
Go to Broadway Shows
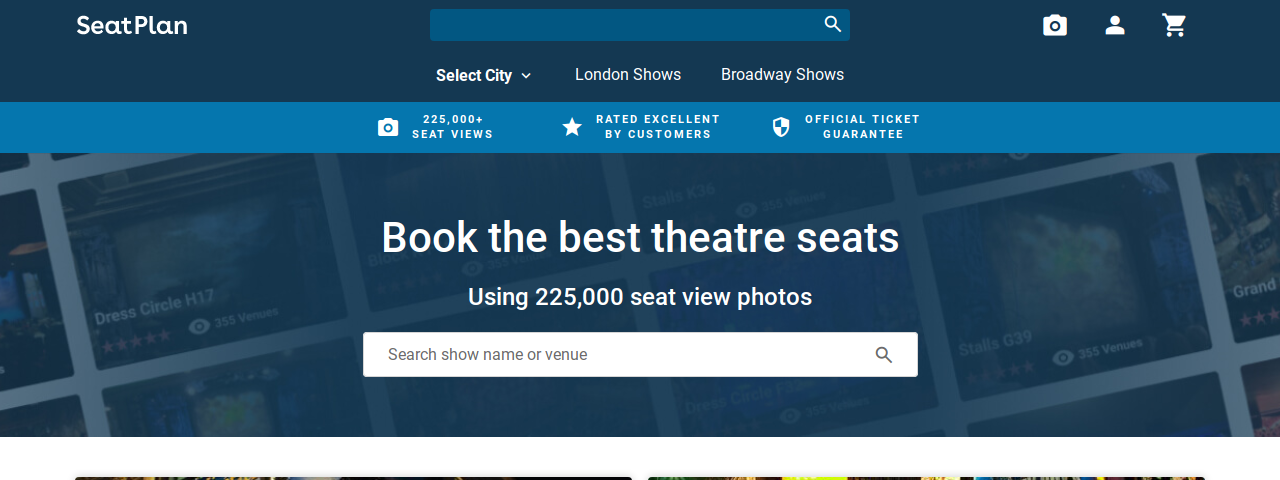coord(782,74)
